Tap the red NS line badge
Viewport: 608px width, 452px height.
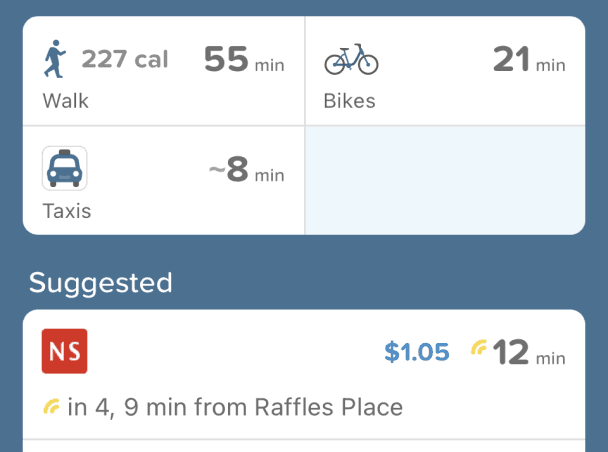[64, 351]
